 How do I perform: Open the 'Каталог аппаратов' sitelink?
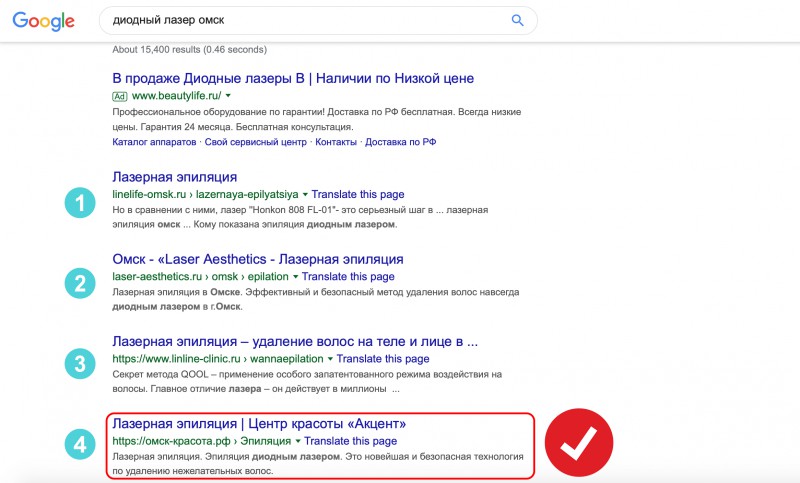155,142
